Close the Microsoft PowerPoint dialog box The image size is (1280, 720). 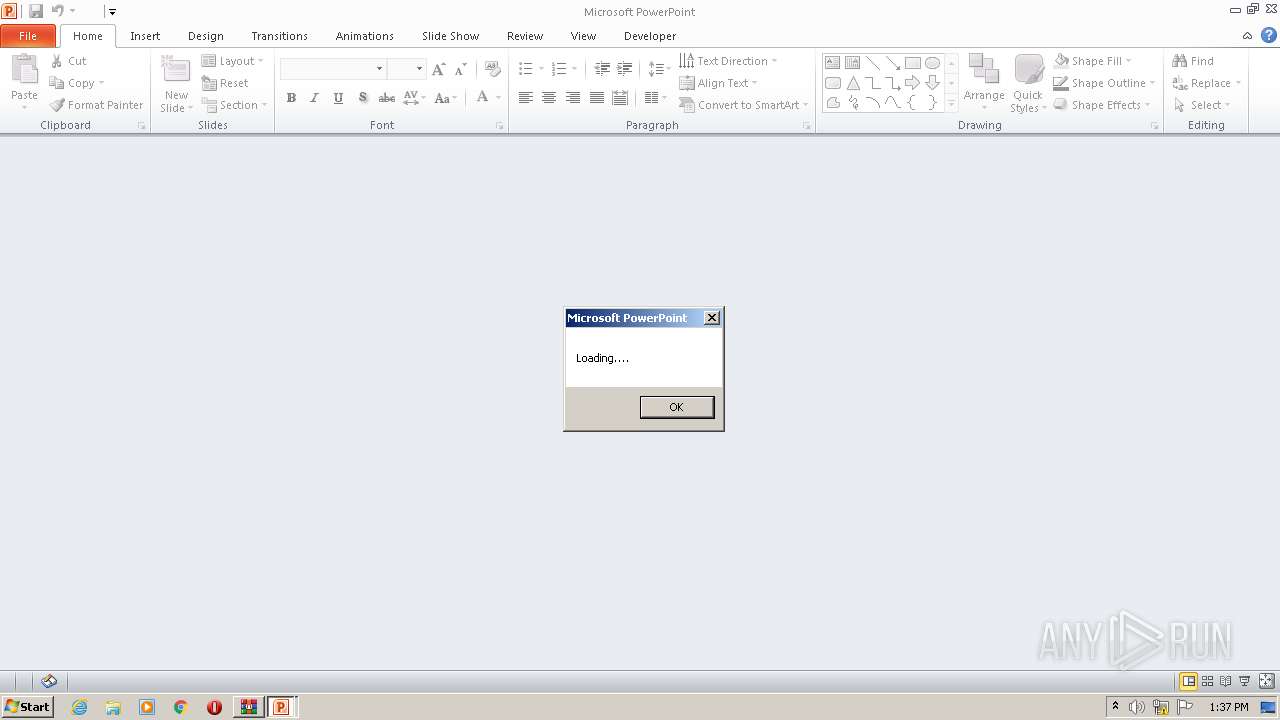pos(712,318)
